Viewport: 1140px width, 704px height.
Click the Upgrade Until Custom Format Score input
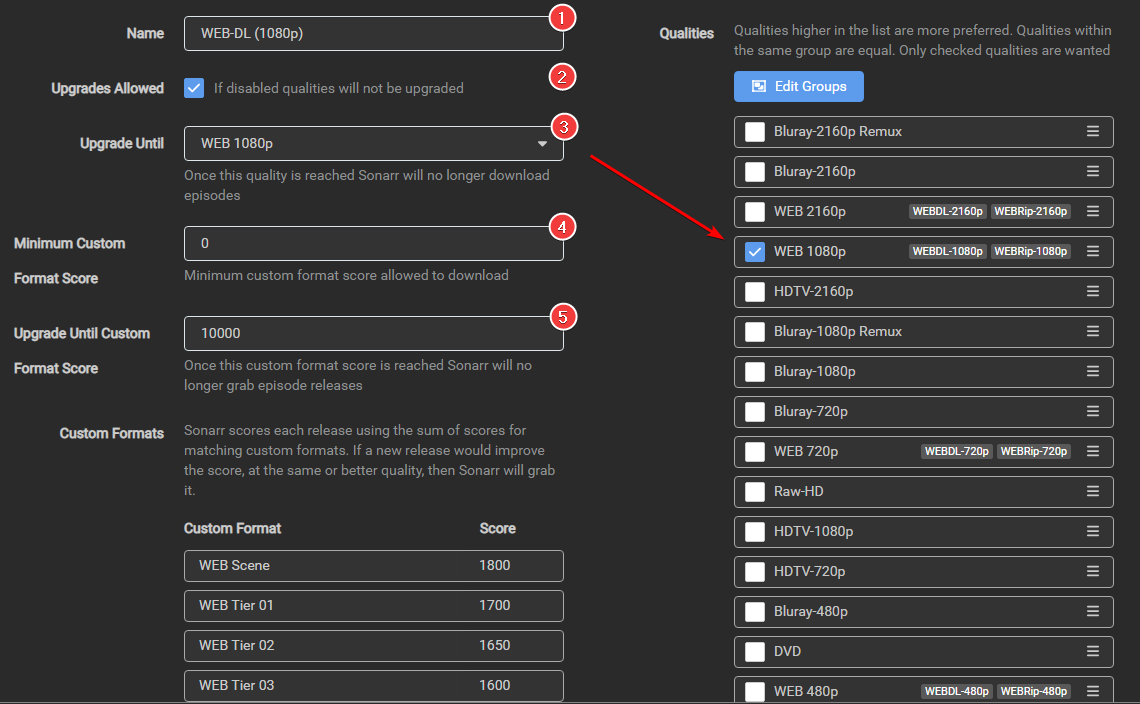373,333
